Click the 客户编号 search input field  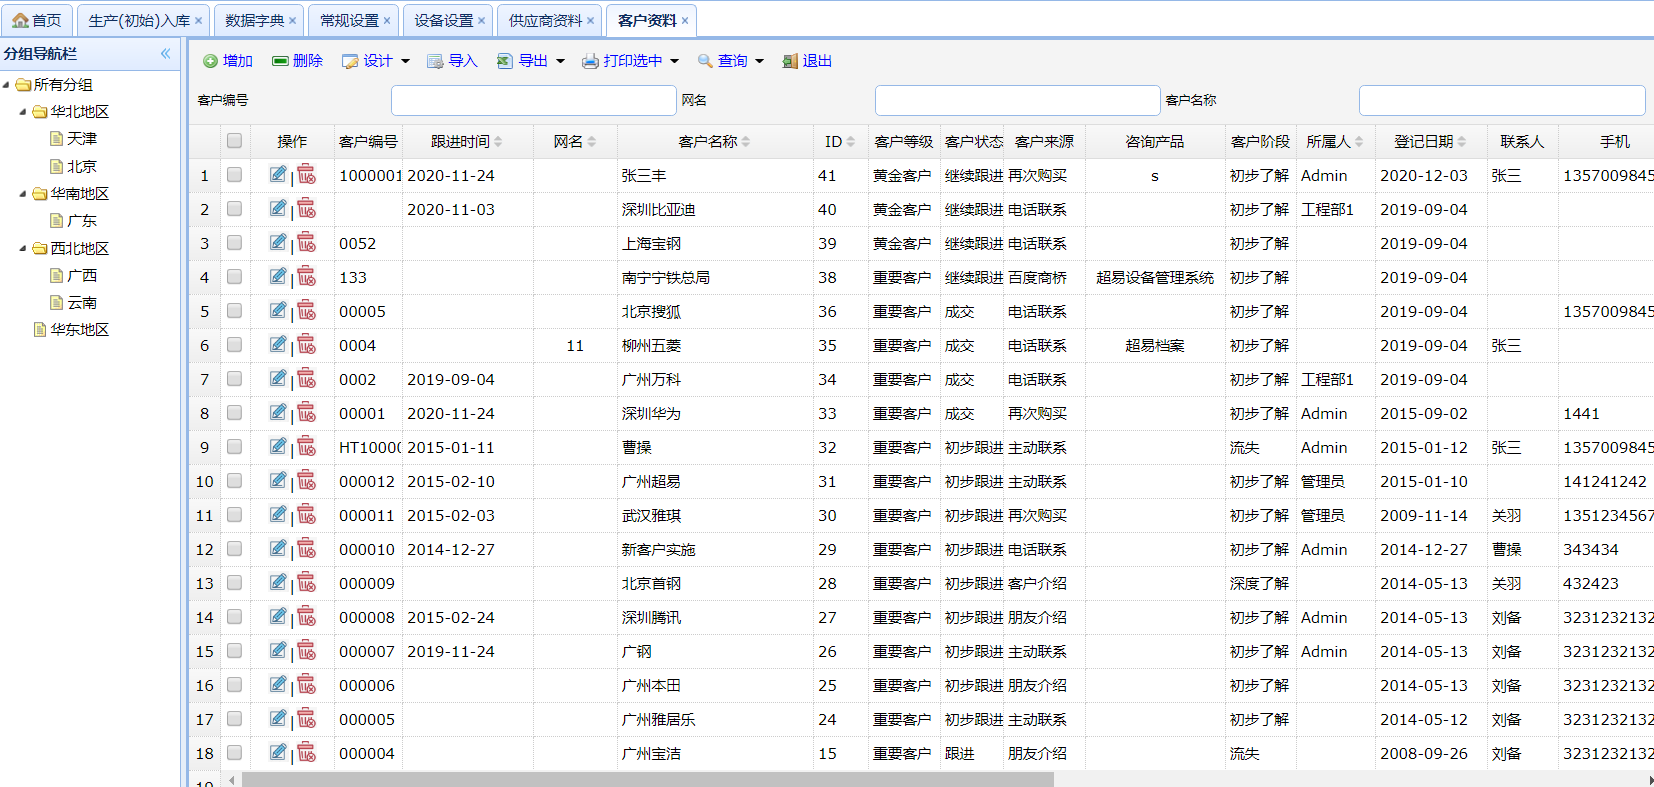pyautogui.click(x=533, y=100)
